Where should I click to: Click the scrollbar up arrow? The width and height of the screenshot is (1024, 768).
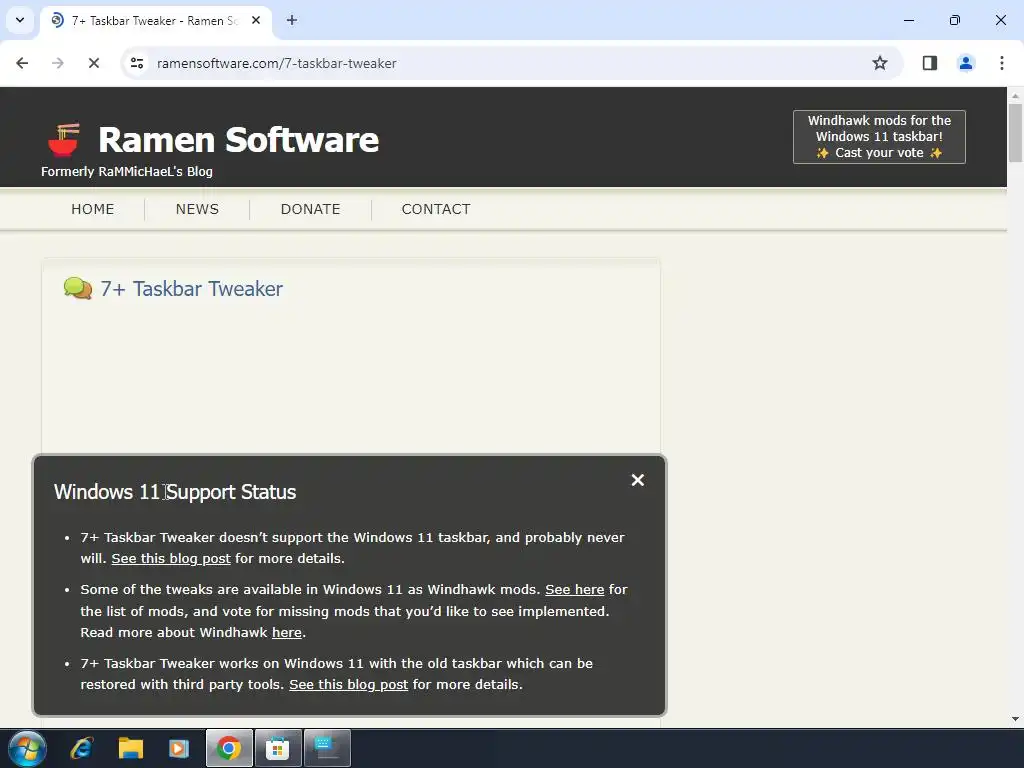coord(1015,95)
